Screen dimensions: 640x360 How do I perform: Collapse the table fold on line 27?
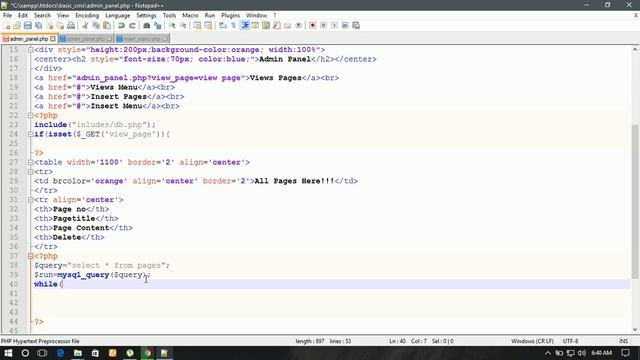click(x=31, y=162)
